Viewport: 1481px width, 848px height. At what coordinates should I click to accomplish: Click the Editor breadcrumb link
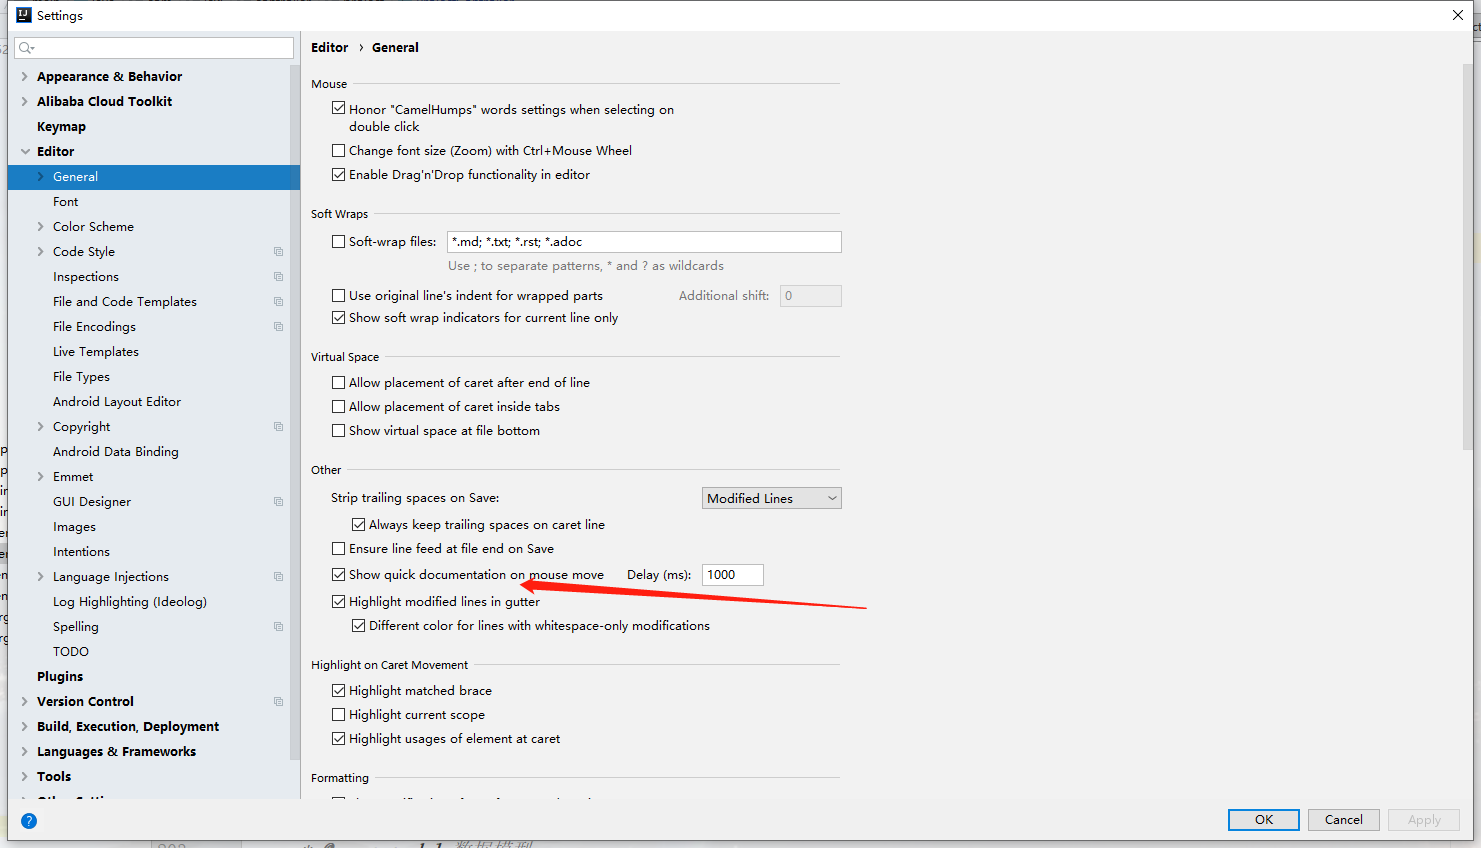(x=329, y=47)
